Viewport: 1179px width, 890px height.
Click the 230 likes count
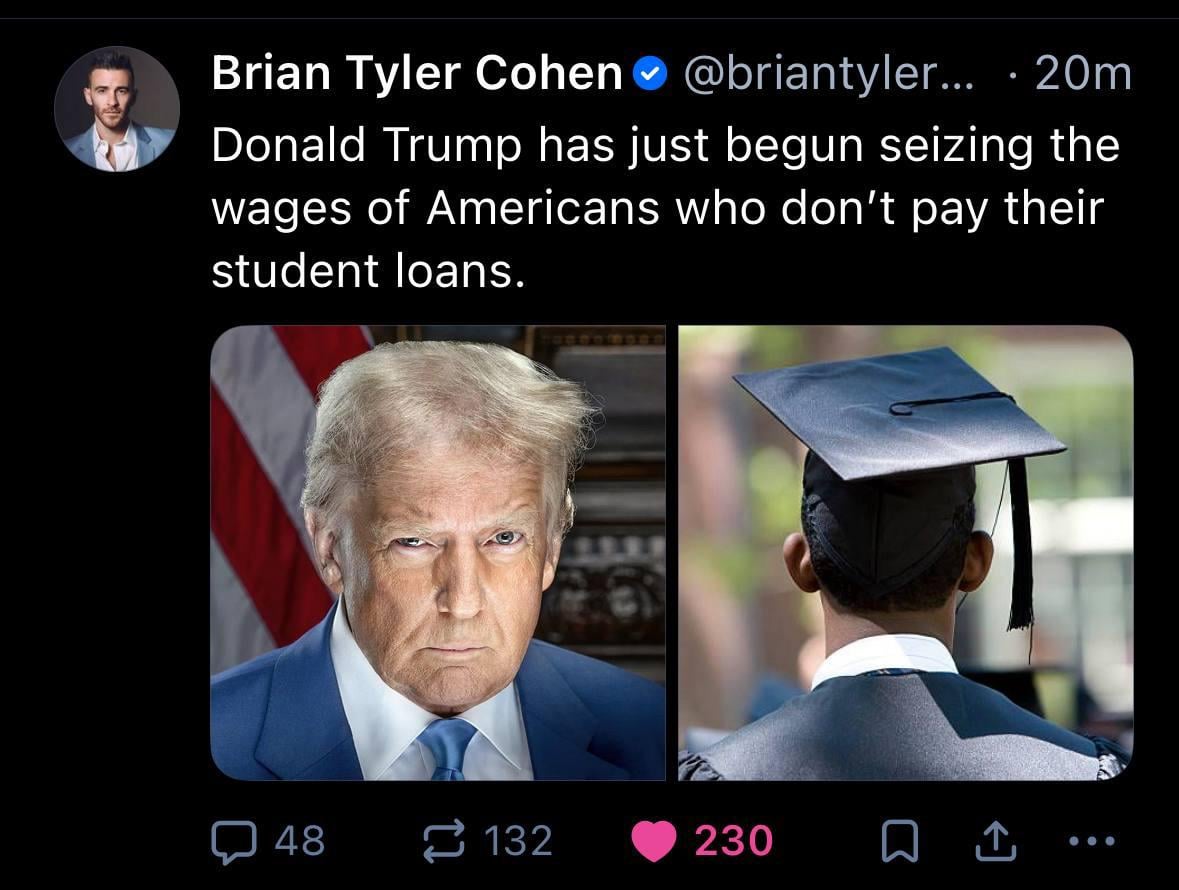[x=733, y=840]
